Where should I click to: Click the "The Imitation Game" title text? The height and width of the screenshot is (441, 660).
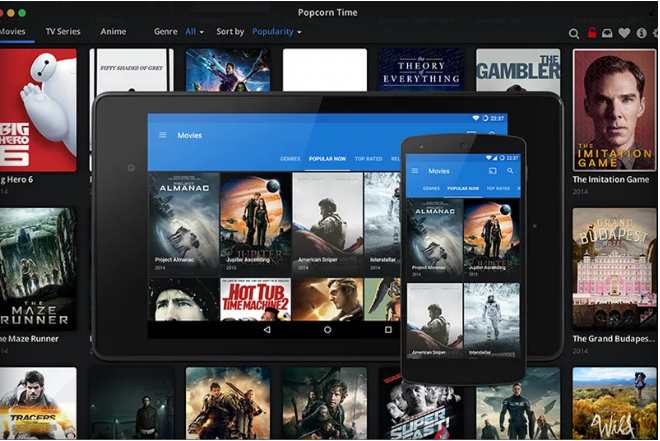pyautogui.click(x=611, y=180)
